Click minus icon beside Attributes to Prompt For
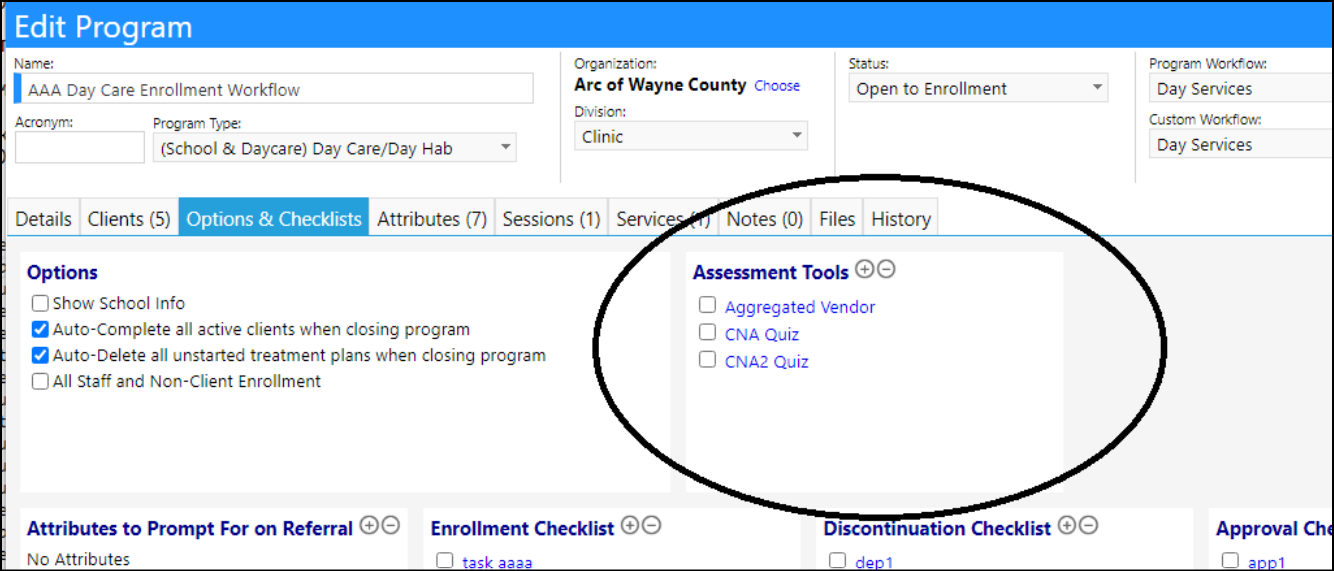1334x571 pixels. (390, 525)
